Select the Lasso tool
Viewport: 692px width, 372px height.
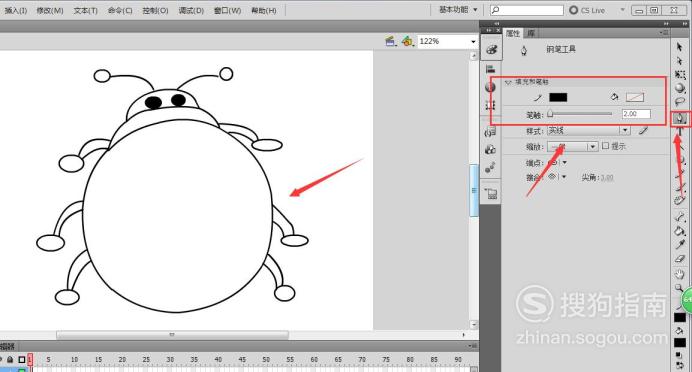click(680, 102)
